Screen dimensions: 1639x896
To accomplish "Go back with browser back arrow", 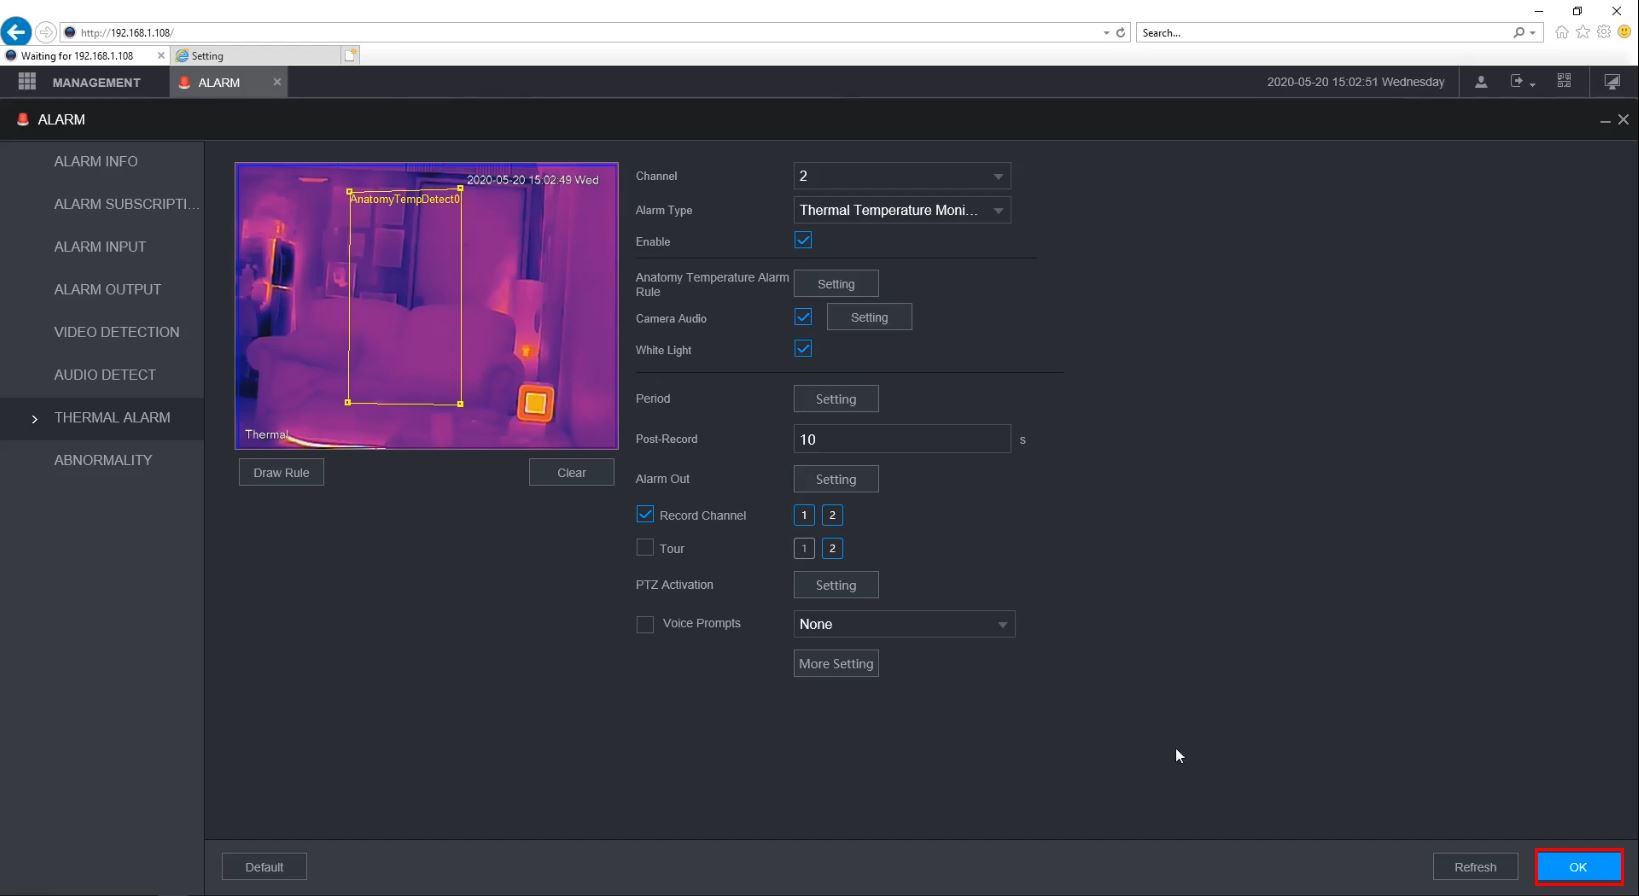I will click(x=16, y=32).
